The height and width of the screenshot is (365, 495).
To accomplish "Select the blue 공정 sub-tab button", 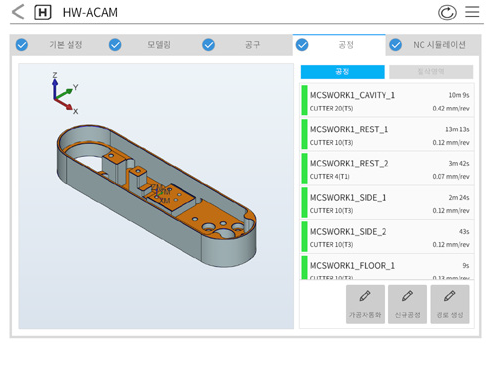I will point(342,72).
